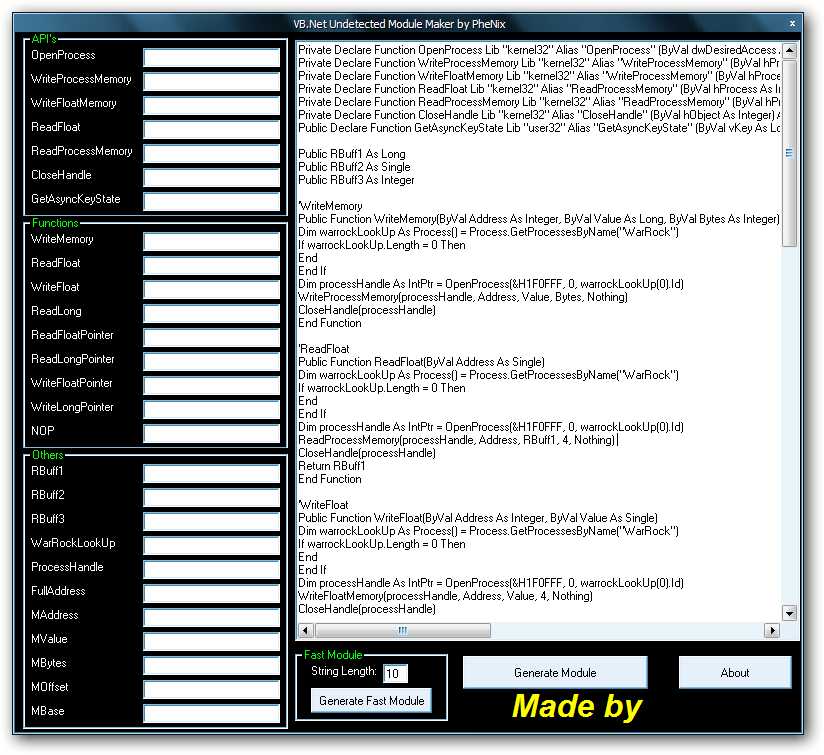Close the Module Maker window

coord(792,22)
